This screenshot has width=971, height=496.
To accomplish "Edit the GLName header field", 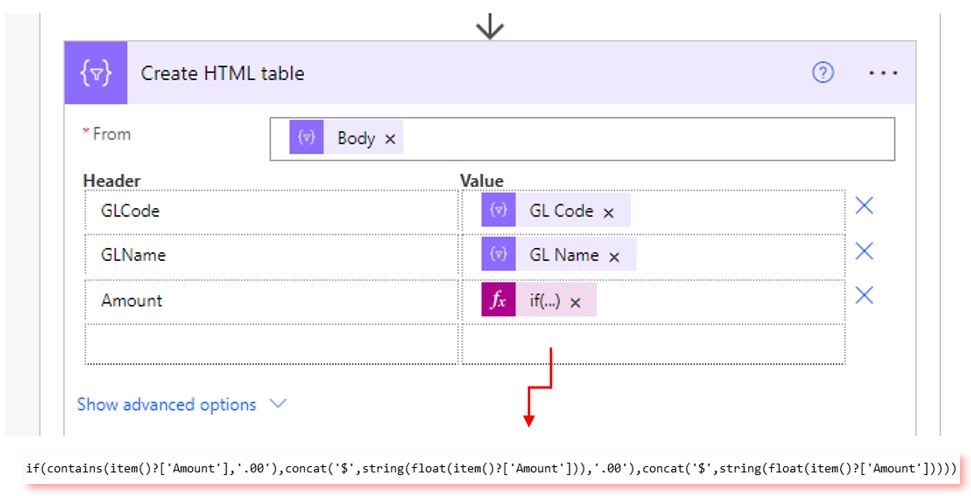I will [271, 256].
